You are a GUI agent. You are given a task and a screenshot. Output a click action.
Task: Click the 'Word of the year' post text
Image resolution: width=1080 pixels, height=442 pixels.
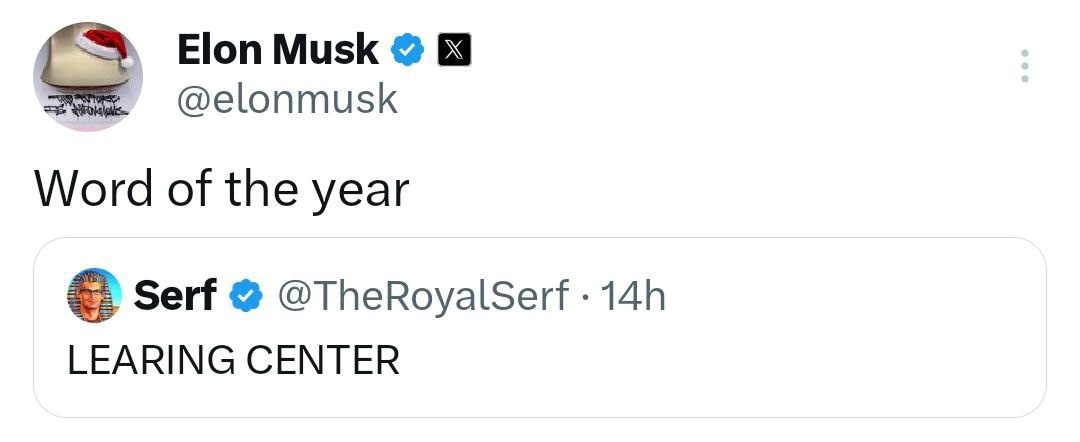[x=221, y=188]
